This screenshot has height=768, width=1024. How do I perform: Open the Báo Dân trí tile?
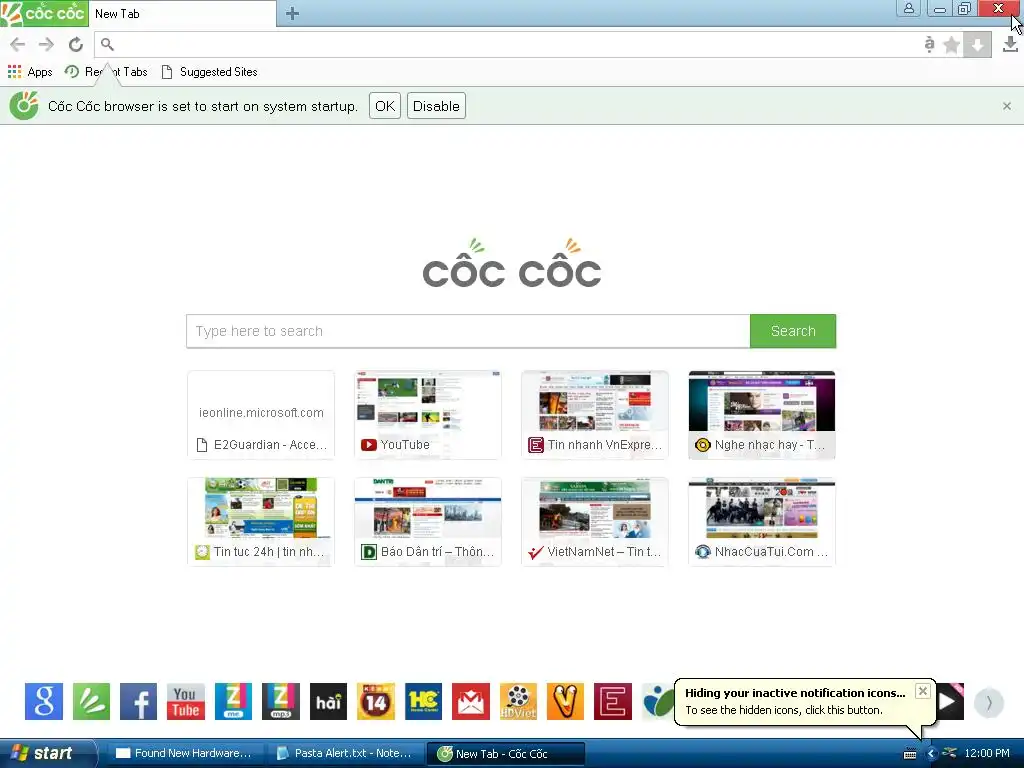428,522
